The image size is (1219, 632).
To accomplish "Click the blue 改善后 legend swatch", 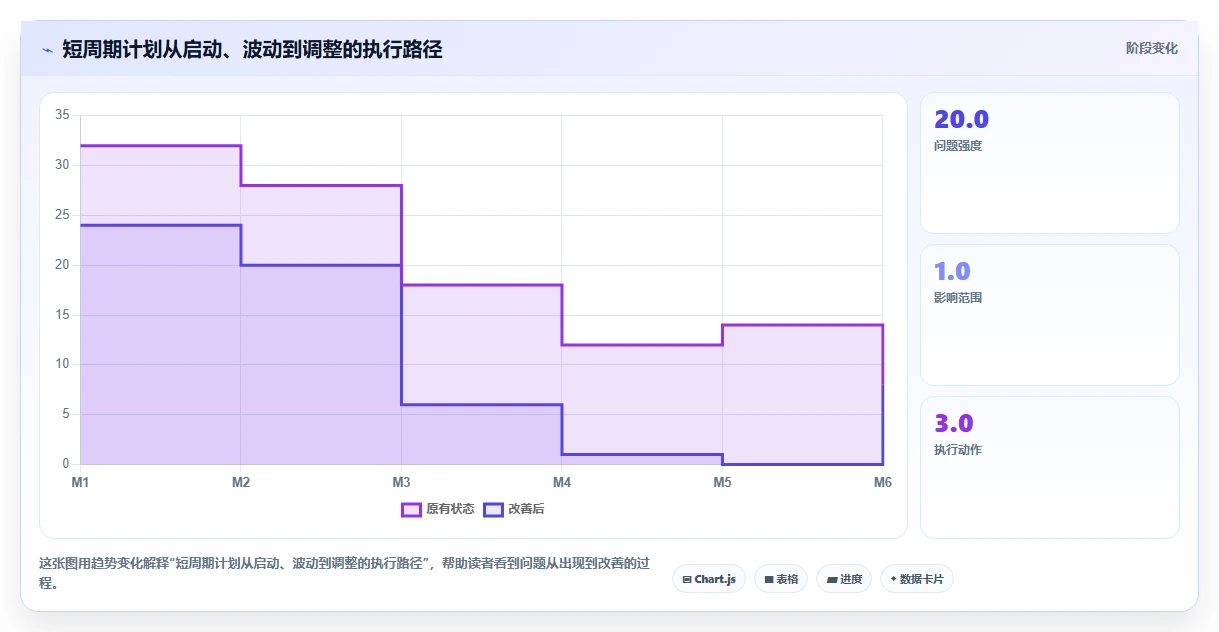I will pyautogui.click(x=493, y=509).
